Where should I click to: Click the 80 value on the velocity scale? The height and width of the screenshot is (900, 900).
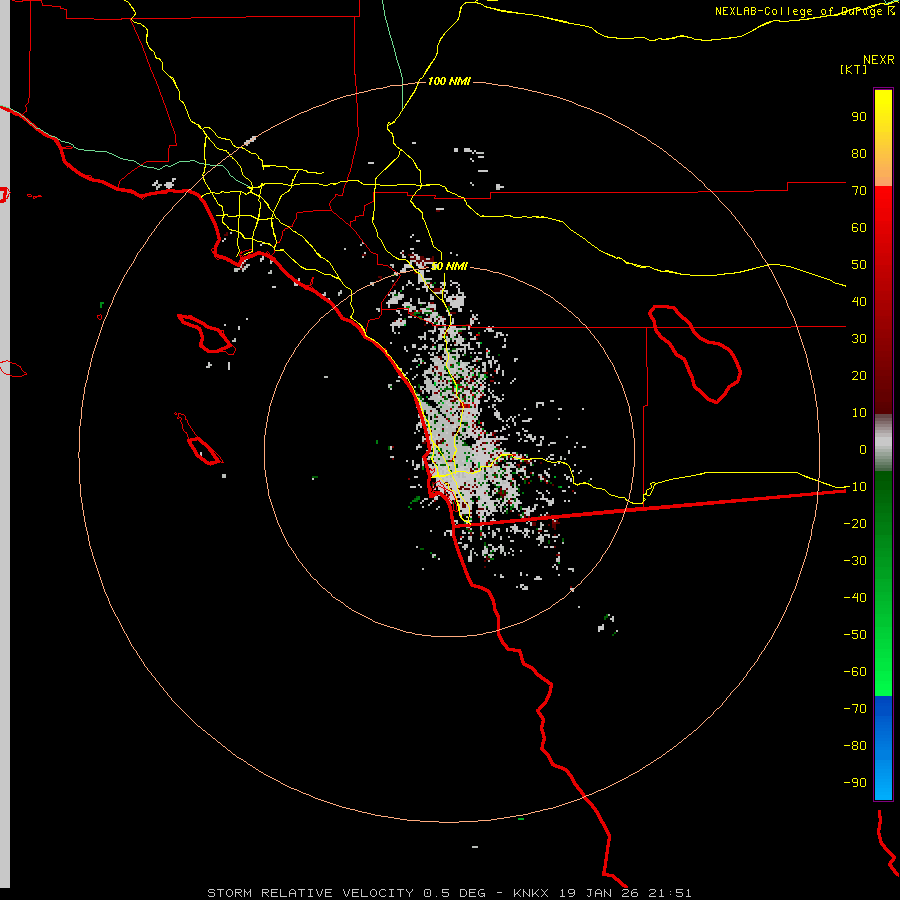click(x=859, y=154)
